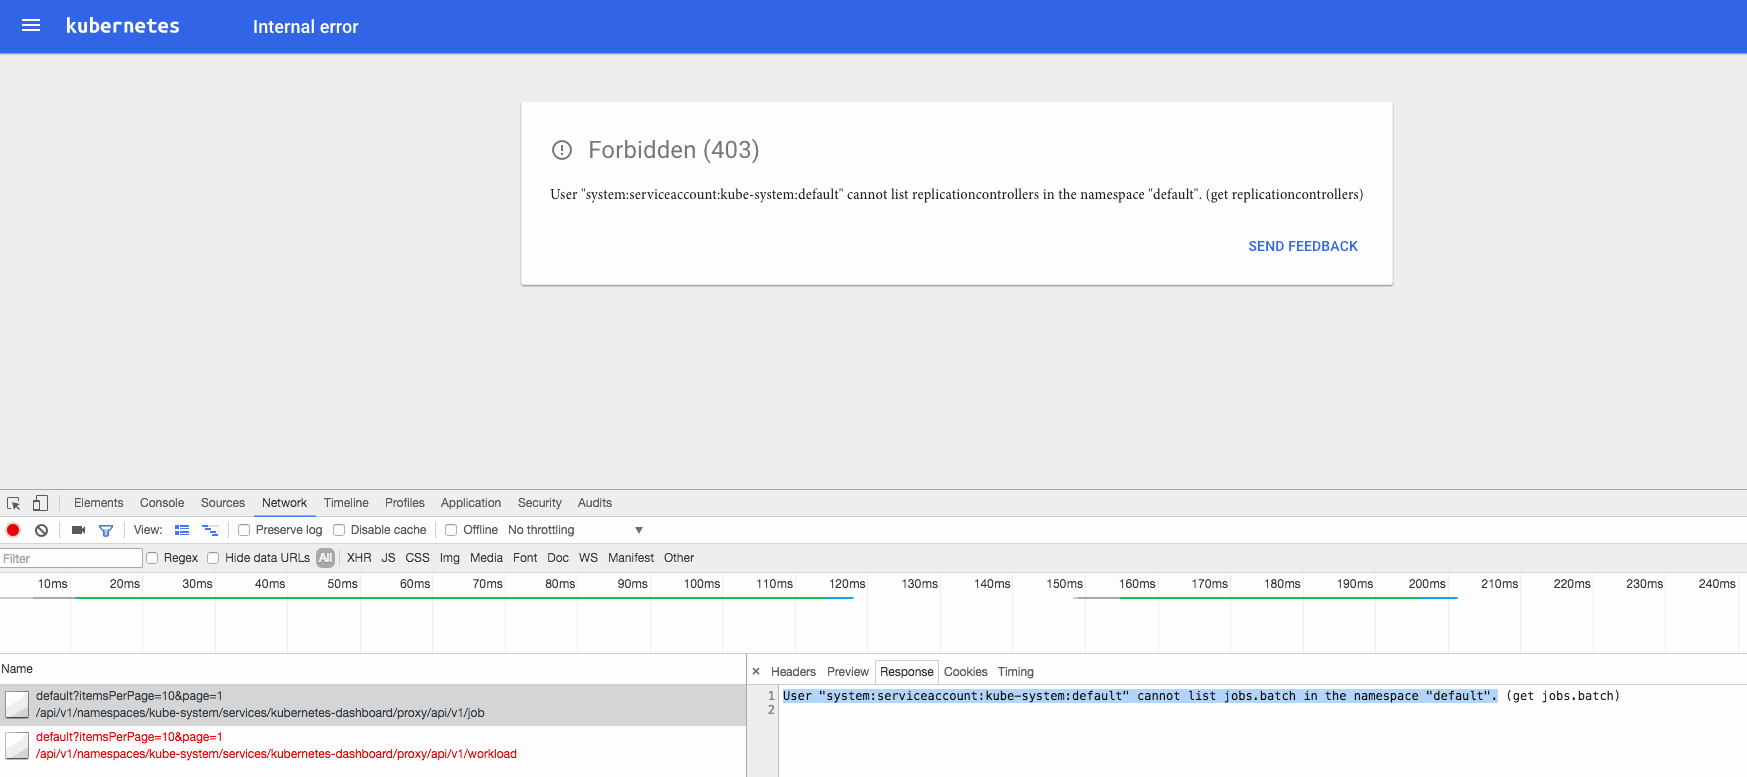
Task: Enable the Regex filter checkbox
Action: coord(152,558)
